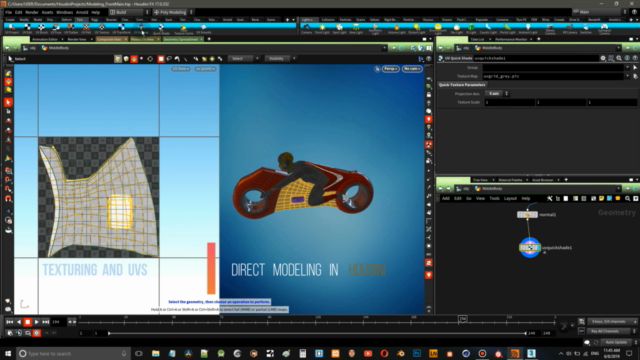Click the Texture Map path field

pyautogui.click(x=553, y=76)
